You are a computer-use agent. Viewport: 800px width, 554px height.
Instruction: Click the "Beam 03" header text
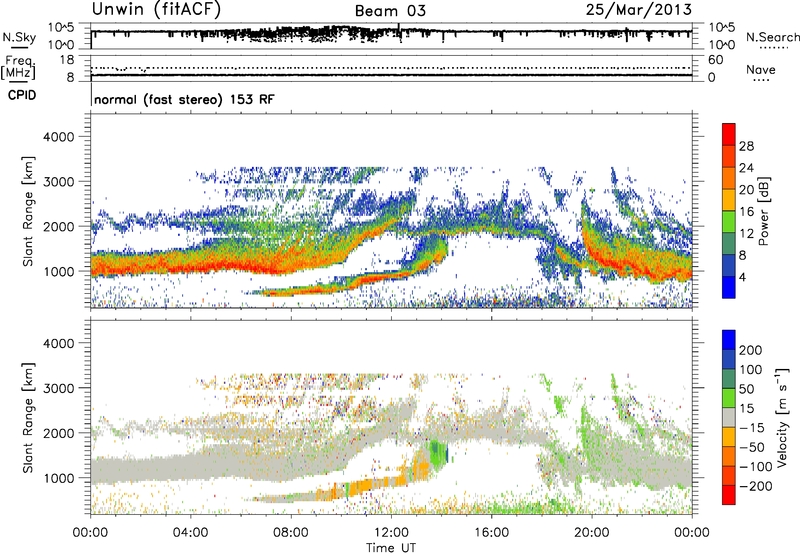coord(390,11)
